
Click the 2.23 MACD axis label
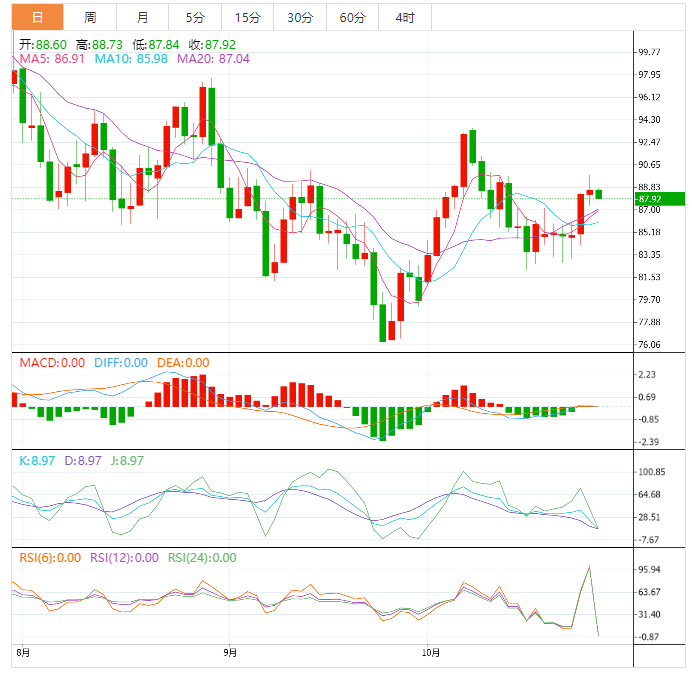click(x=647, y=375)
